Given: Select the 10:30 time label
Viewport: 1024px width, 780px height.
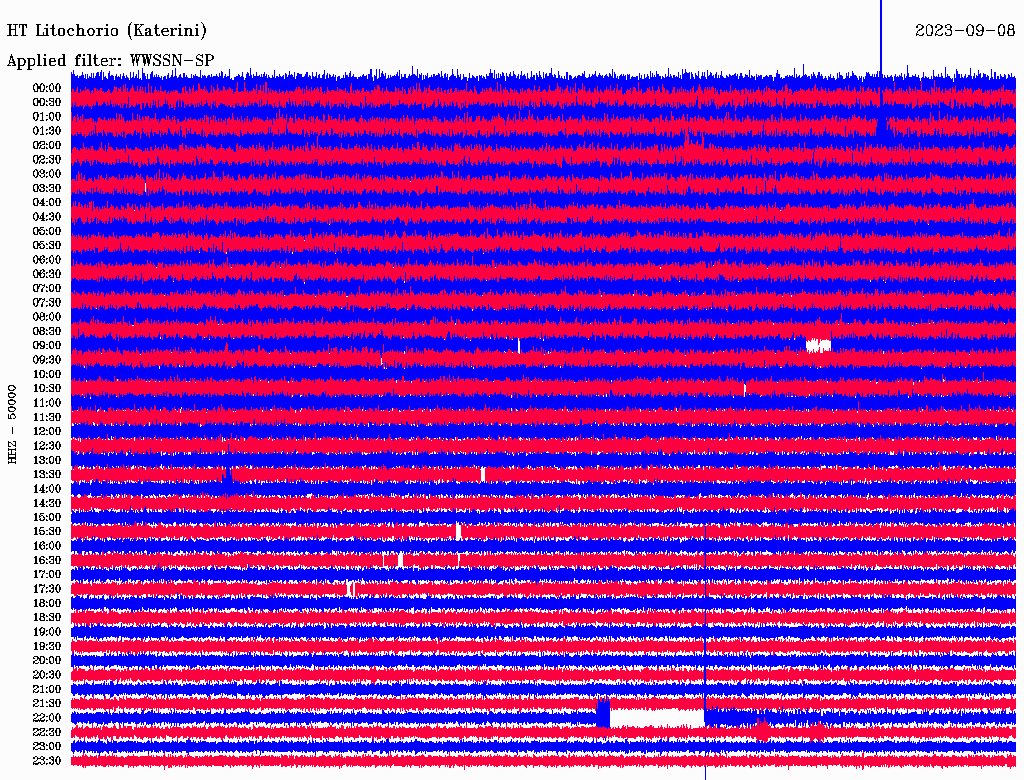Looking at the screenshot, I should tap(47, 389).
